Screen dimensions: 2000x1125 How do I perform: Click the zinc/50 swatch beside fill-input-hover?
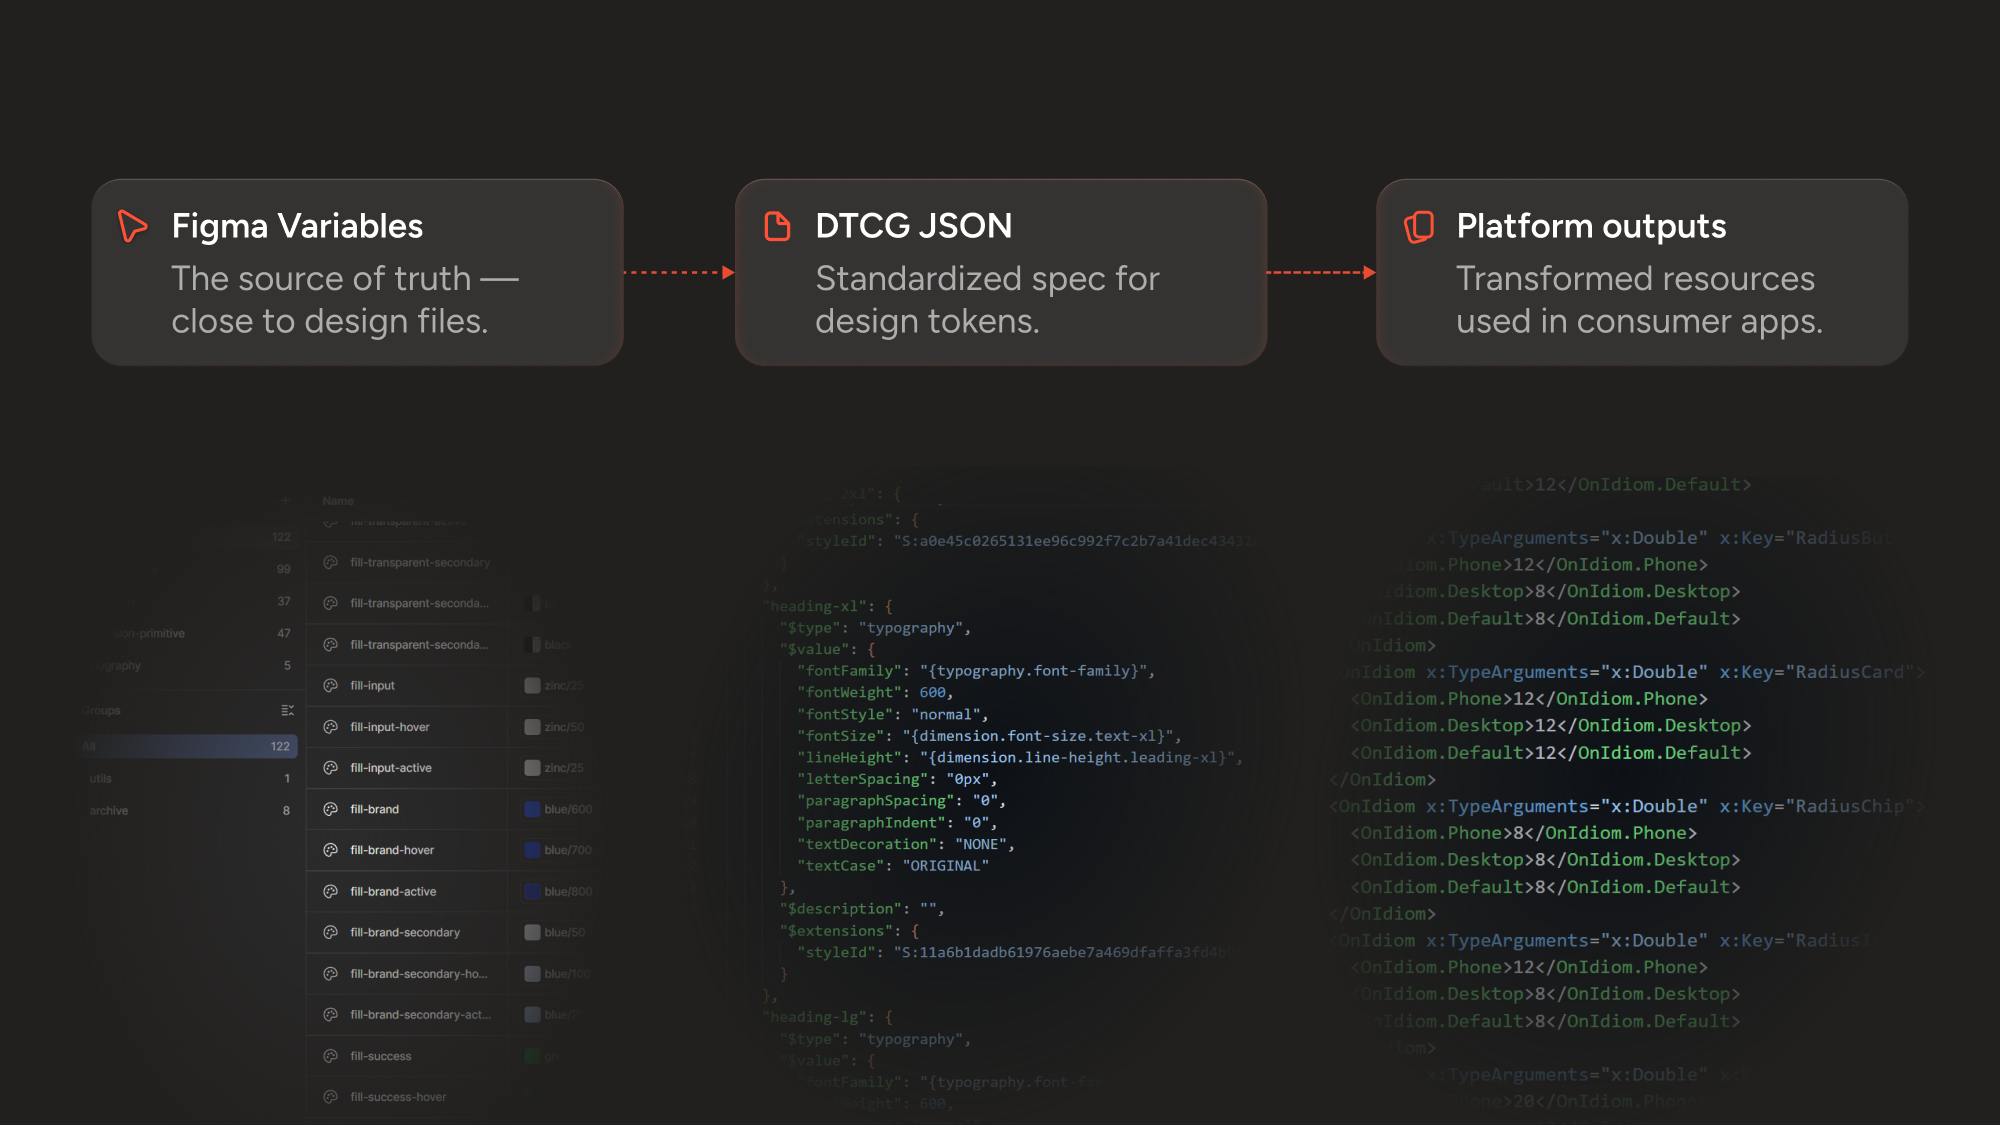[531, 726]
